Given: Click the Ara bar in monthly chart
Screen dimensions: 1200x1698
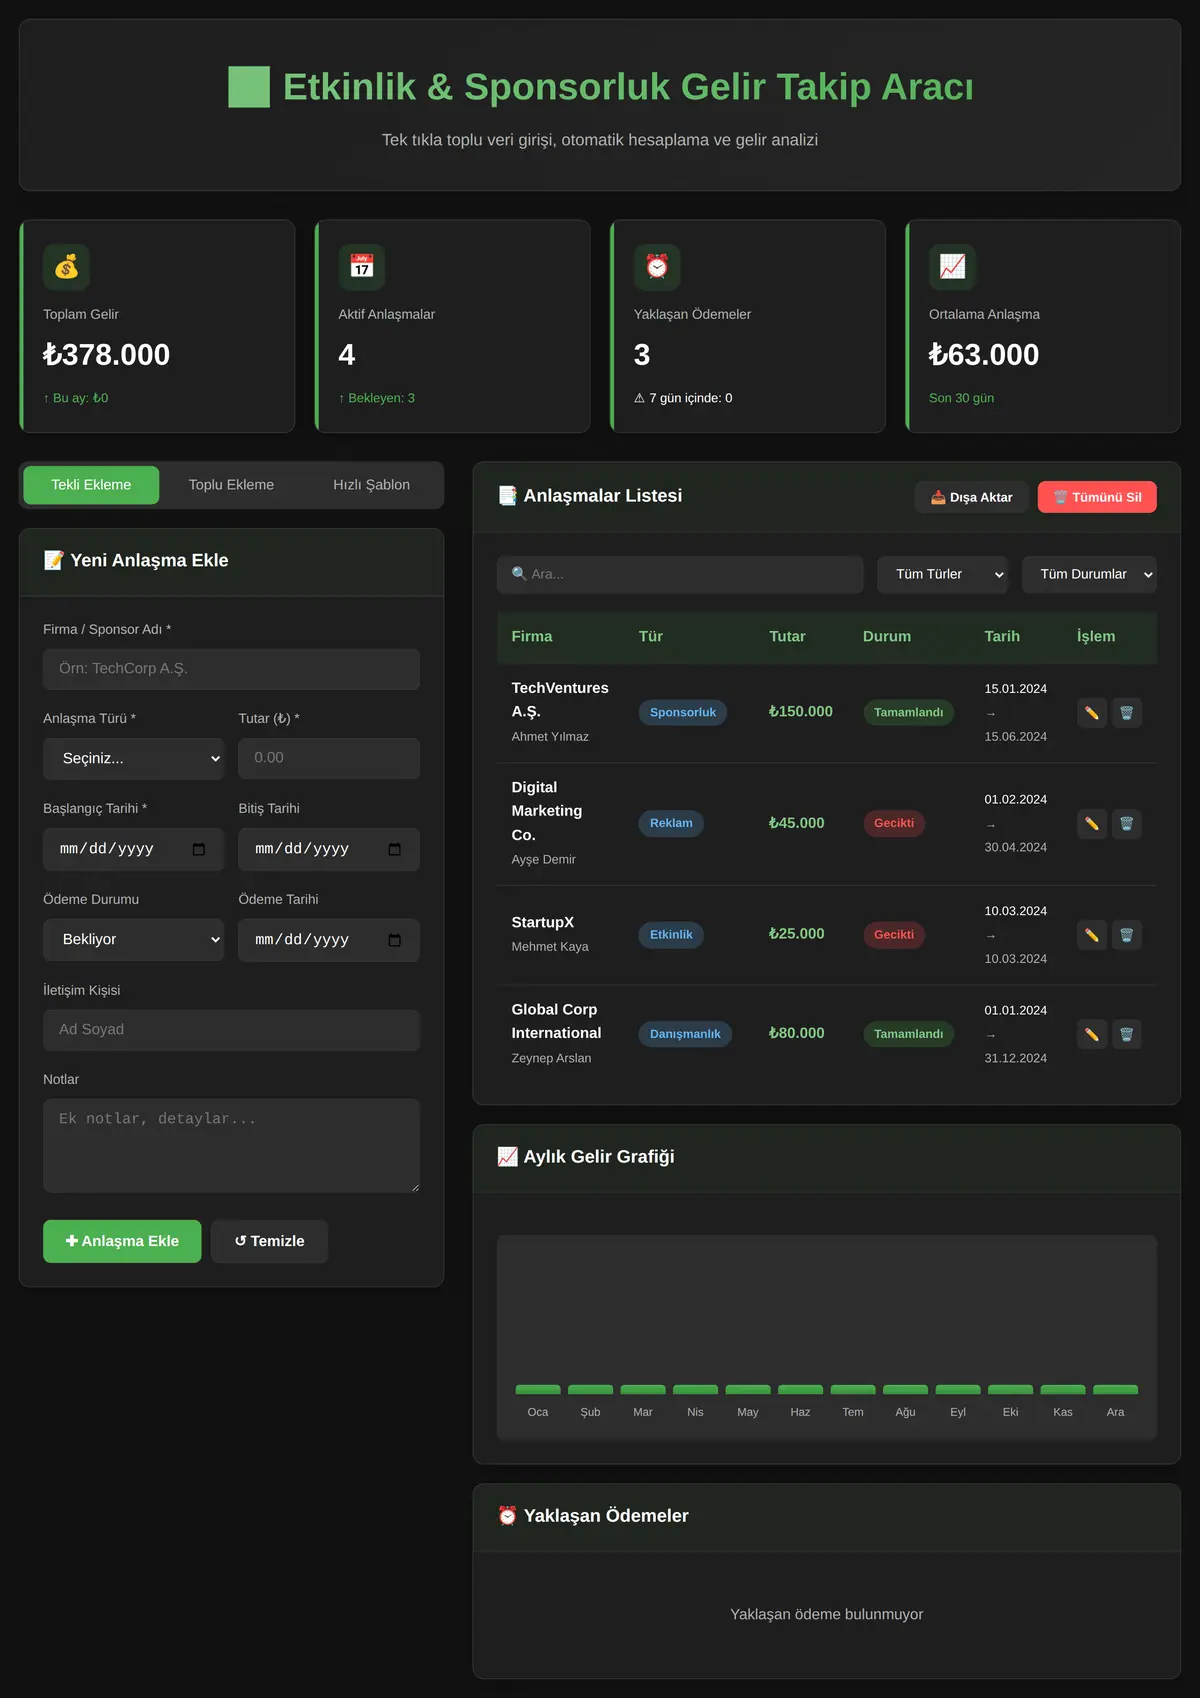Looking at the screenshot, I should point(1116,1389).
